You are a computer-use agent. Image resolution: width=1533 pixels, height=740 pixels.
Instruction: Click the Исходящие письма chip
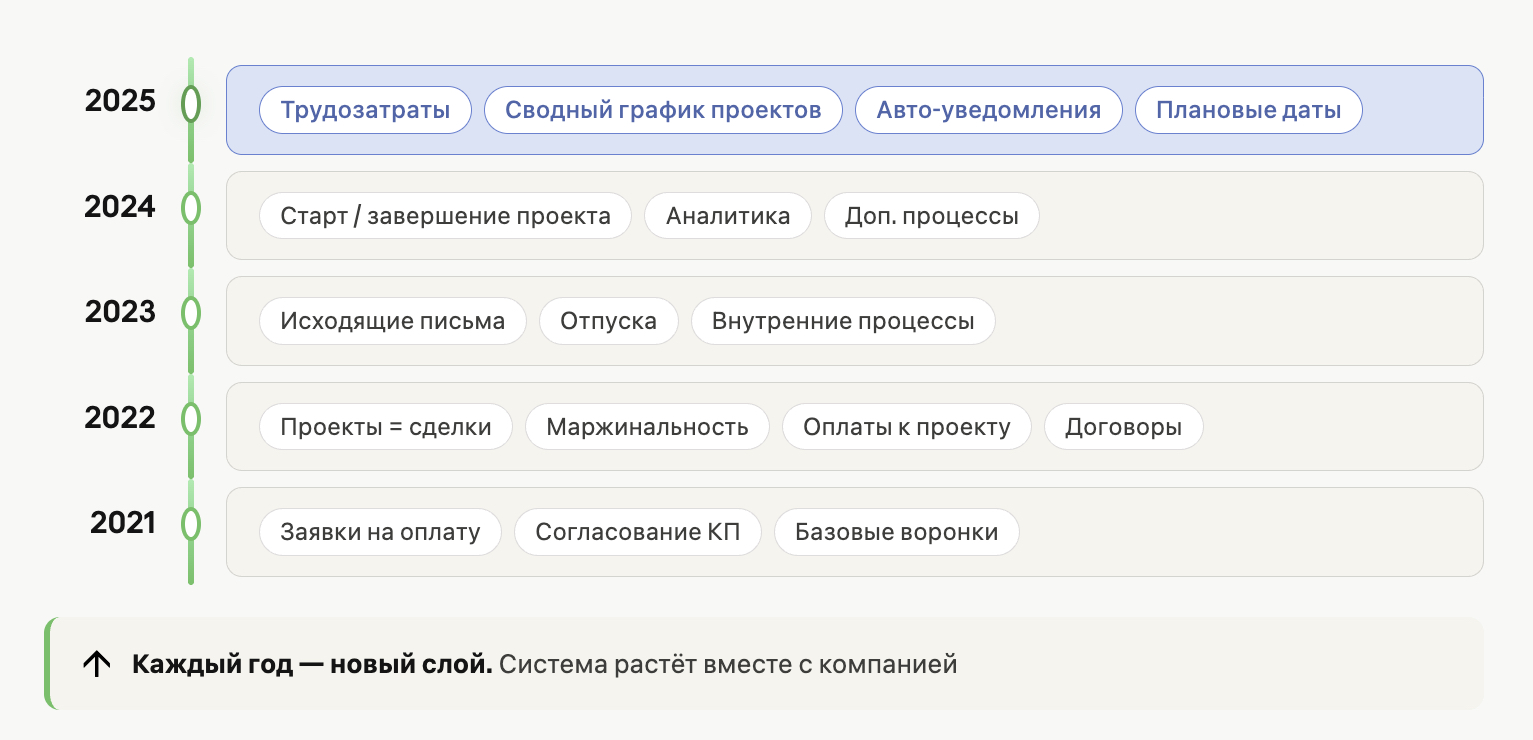pyautogui.click(x=393, y=321)
